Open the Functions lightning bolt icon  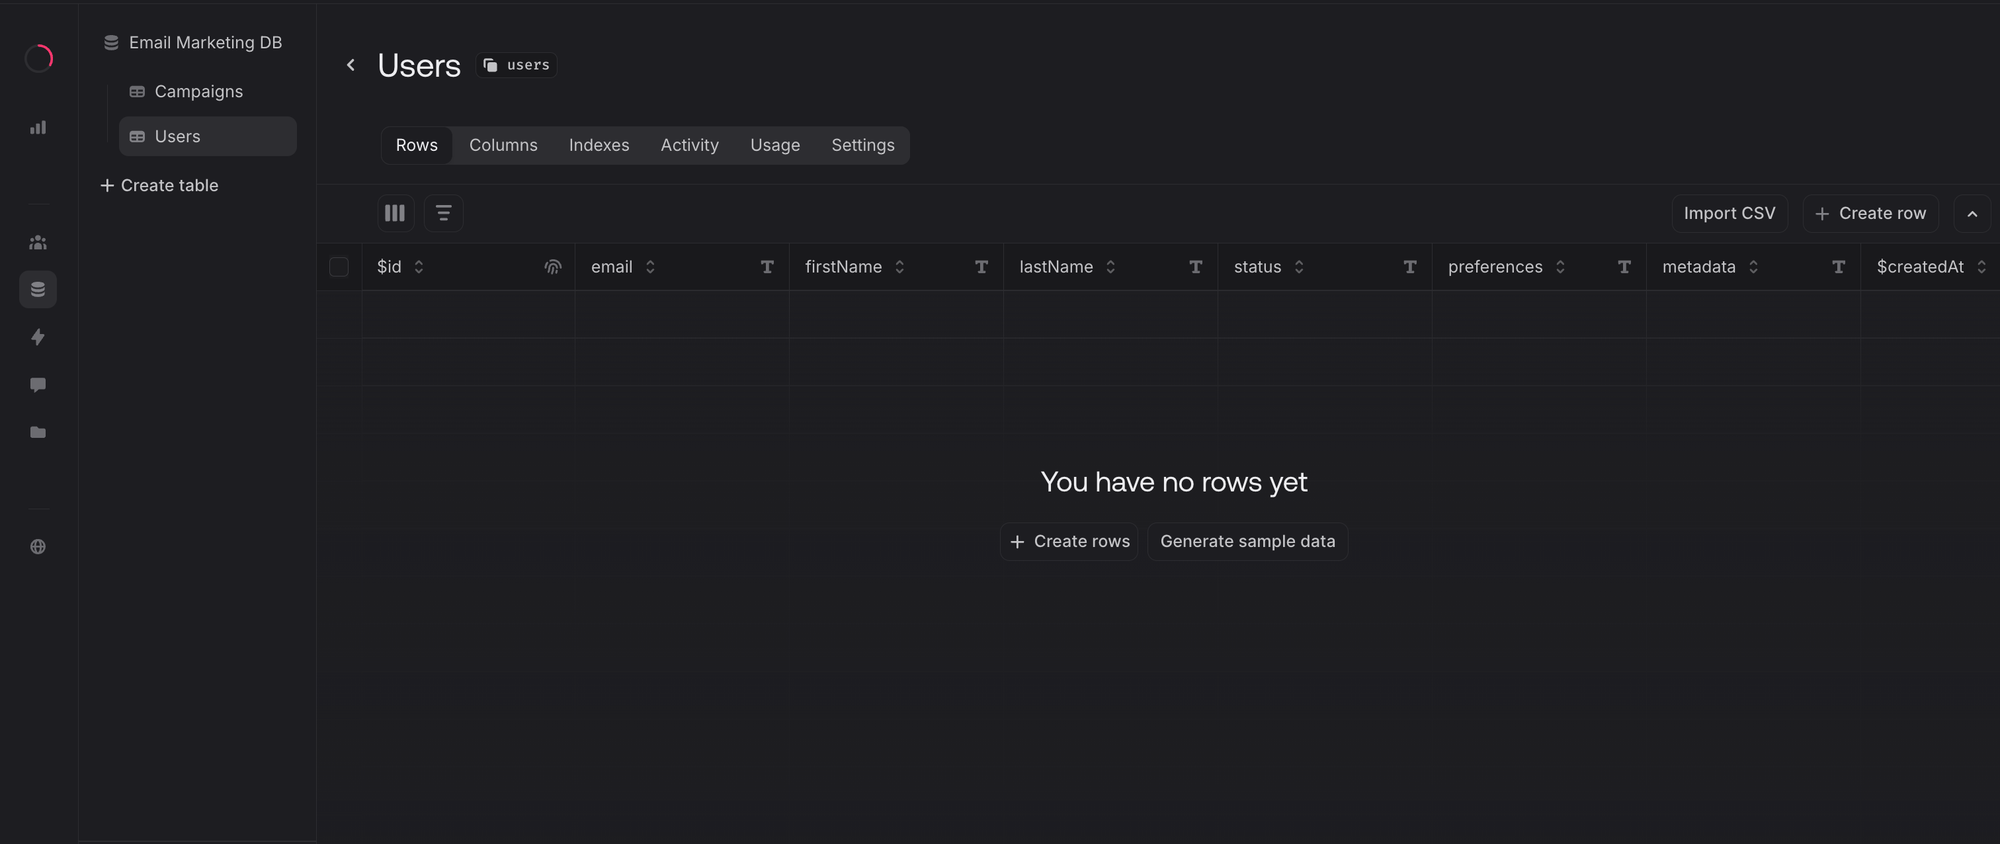pos(38,337)
